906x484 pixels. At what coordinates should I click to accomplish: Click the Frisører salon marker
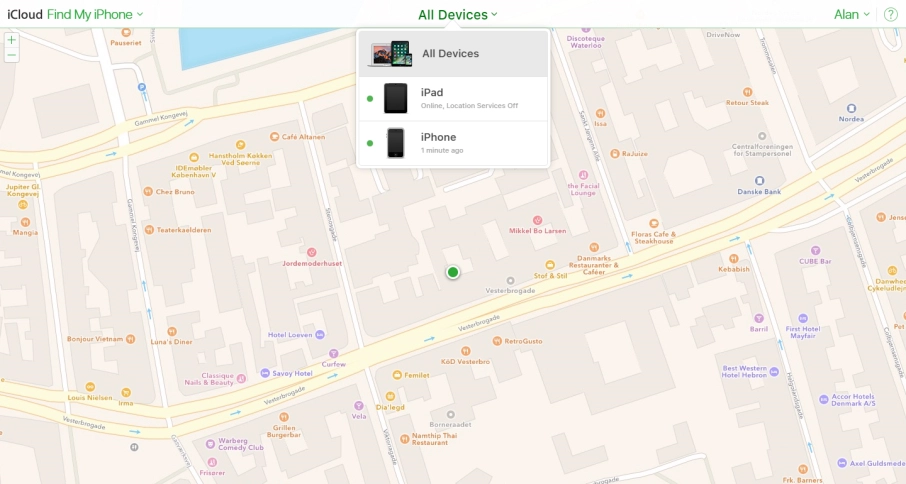pos(212,462)
